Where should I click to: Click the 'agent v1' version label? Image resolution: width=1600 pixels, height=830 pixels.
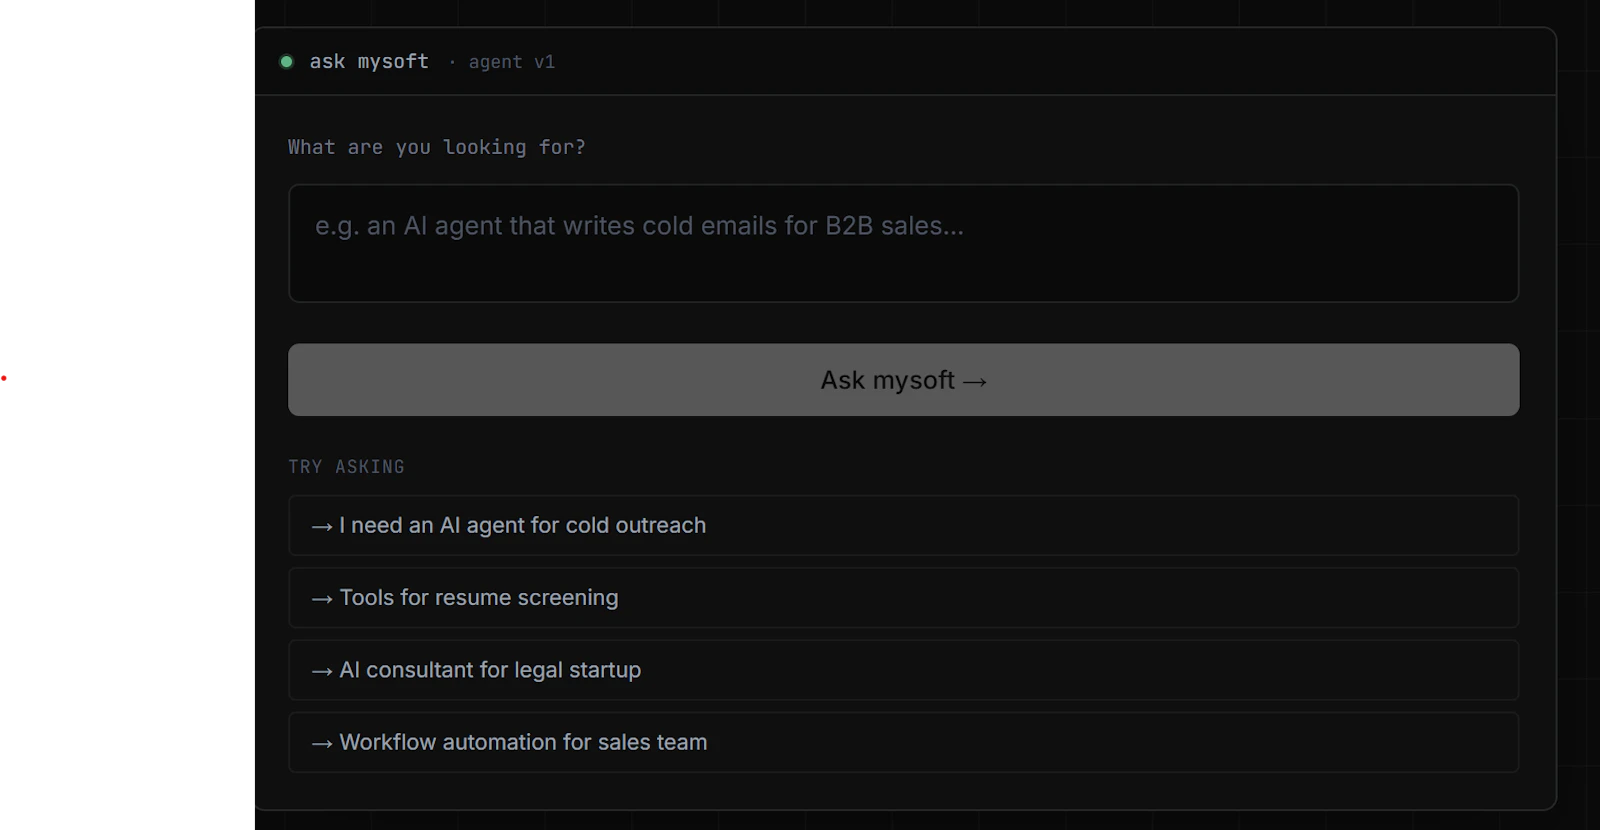pyautogui.click(x=511, y=62)
